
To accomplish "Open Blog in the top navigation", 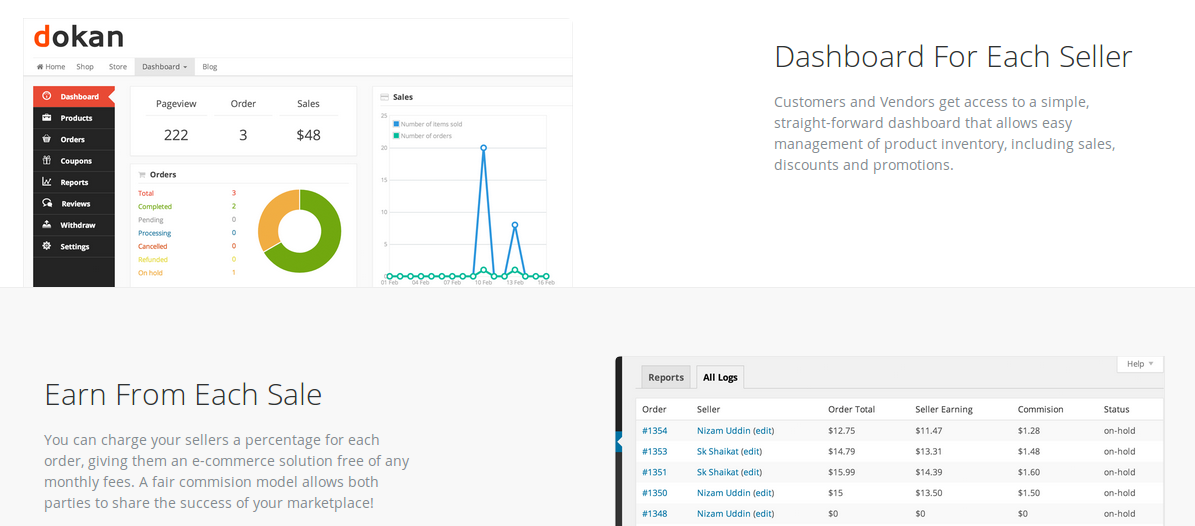I will point(210,66).
